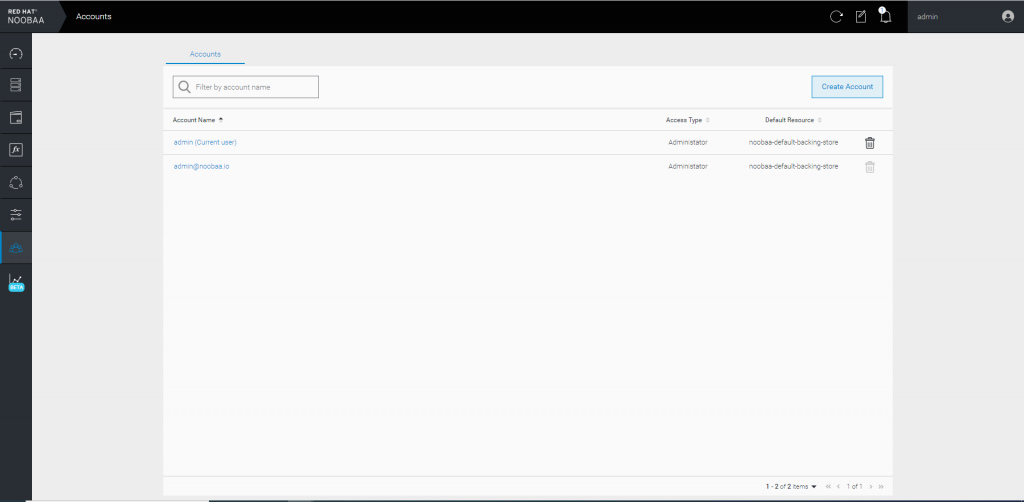This screenshot has width=1024, height=502.
Task: Sort by Default Resource column
Action: tap(793, 120)
